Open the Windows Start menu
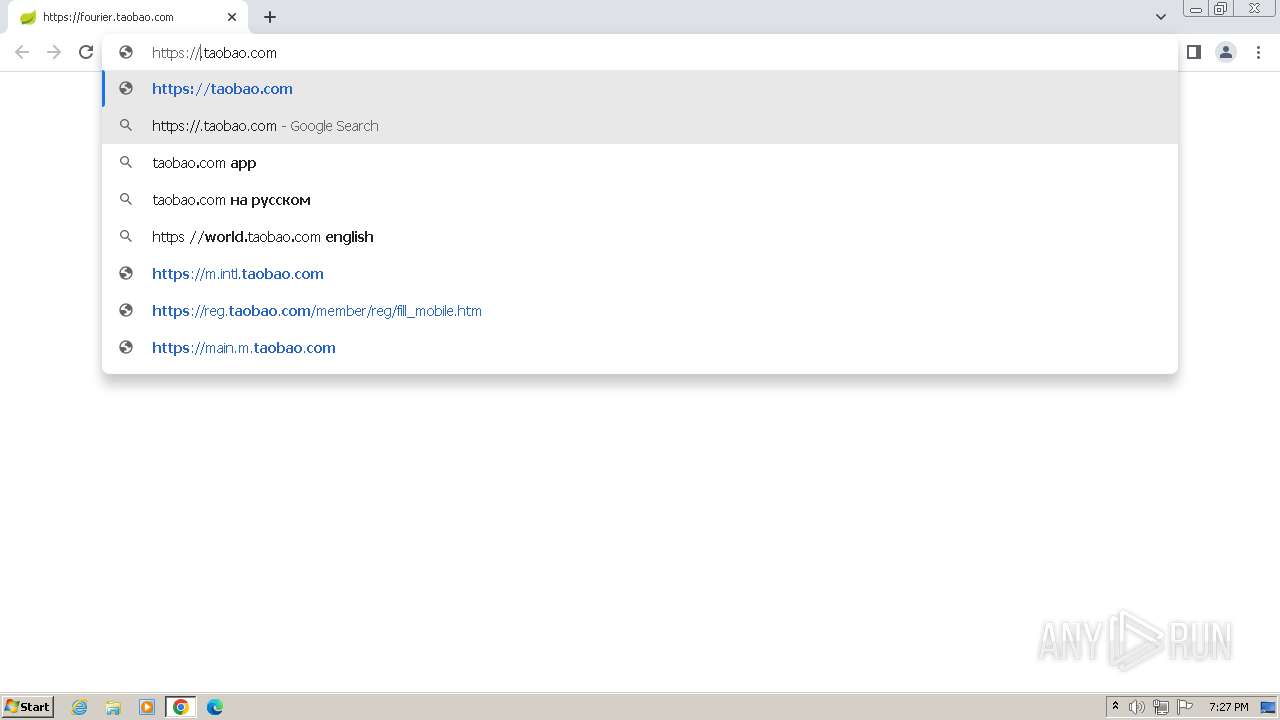Image resolution: width=1280 pixels, height=720 pixels. [28, 707]
